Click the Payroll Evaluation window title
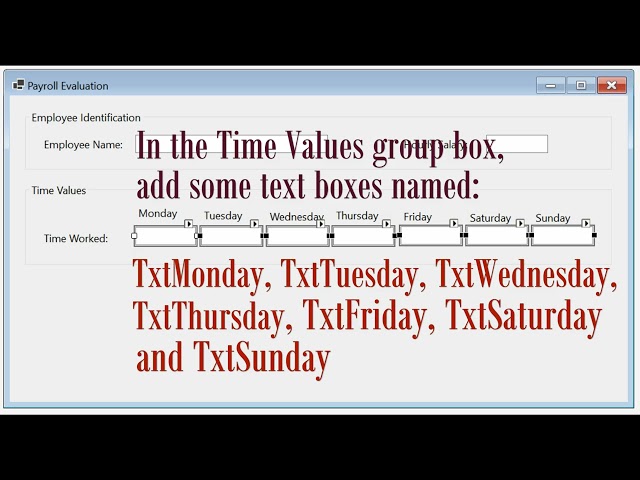Screen dimensions: 640x480 click(68, 86)
